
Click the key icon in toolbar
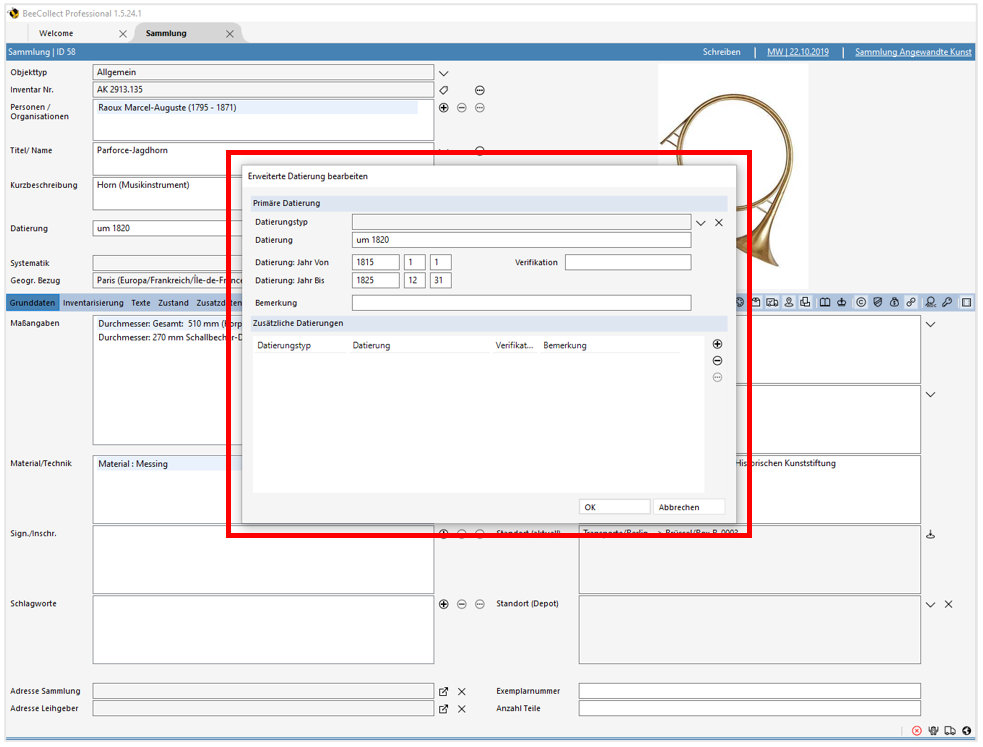[x=947, y=302]
